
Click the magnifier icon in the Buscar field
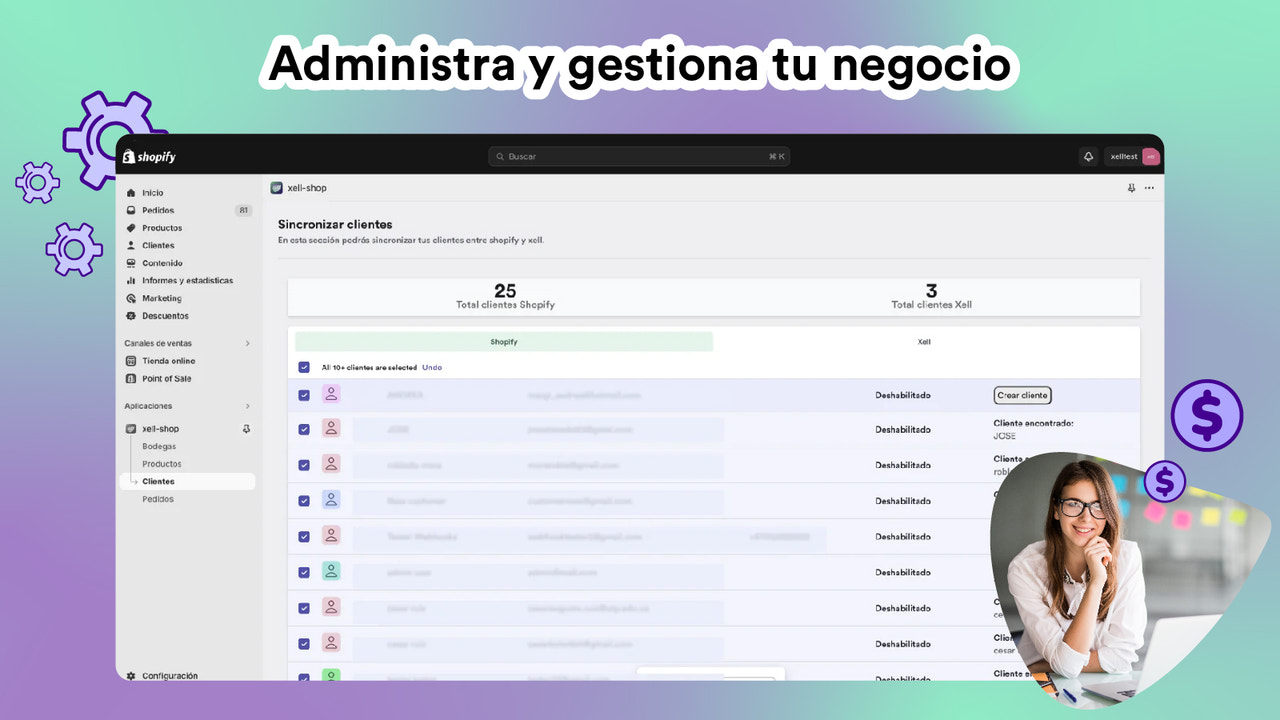click(x=500, y=157)
